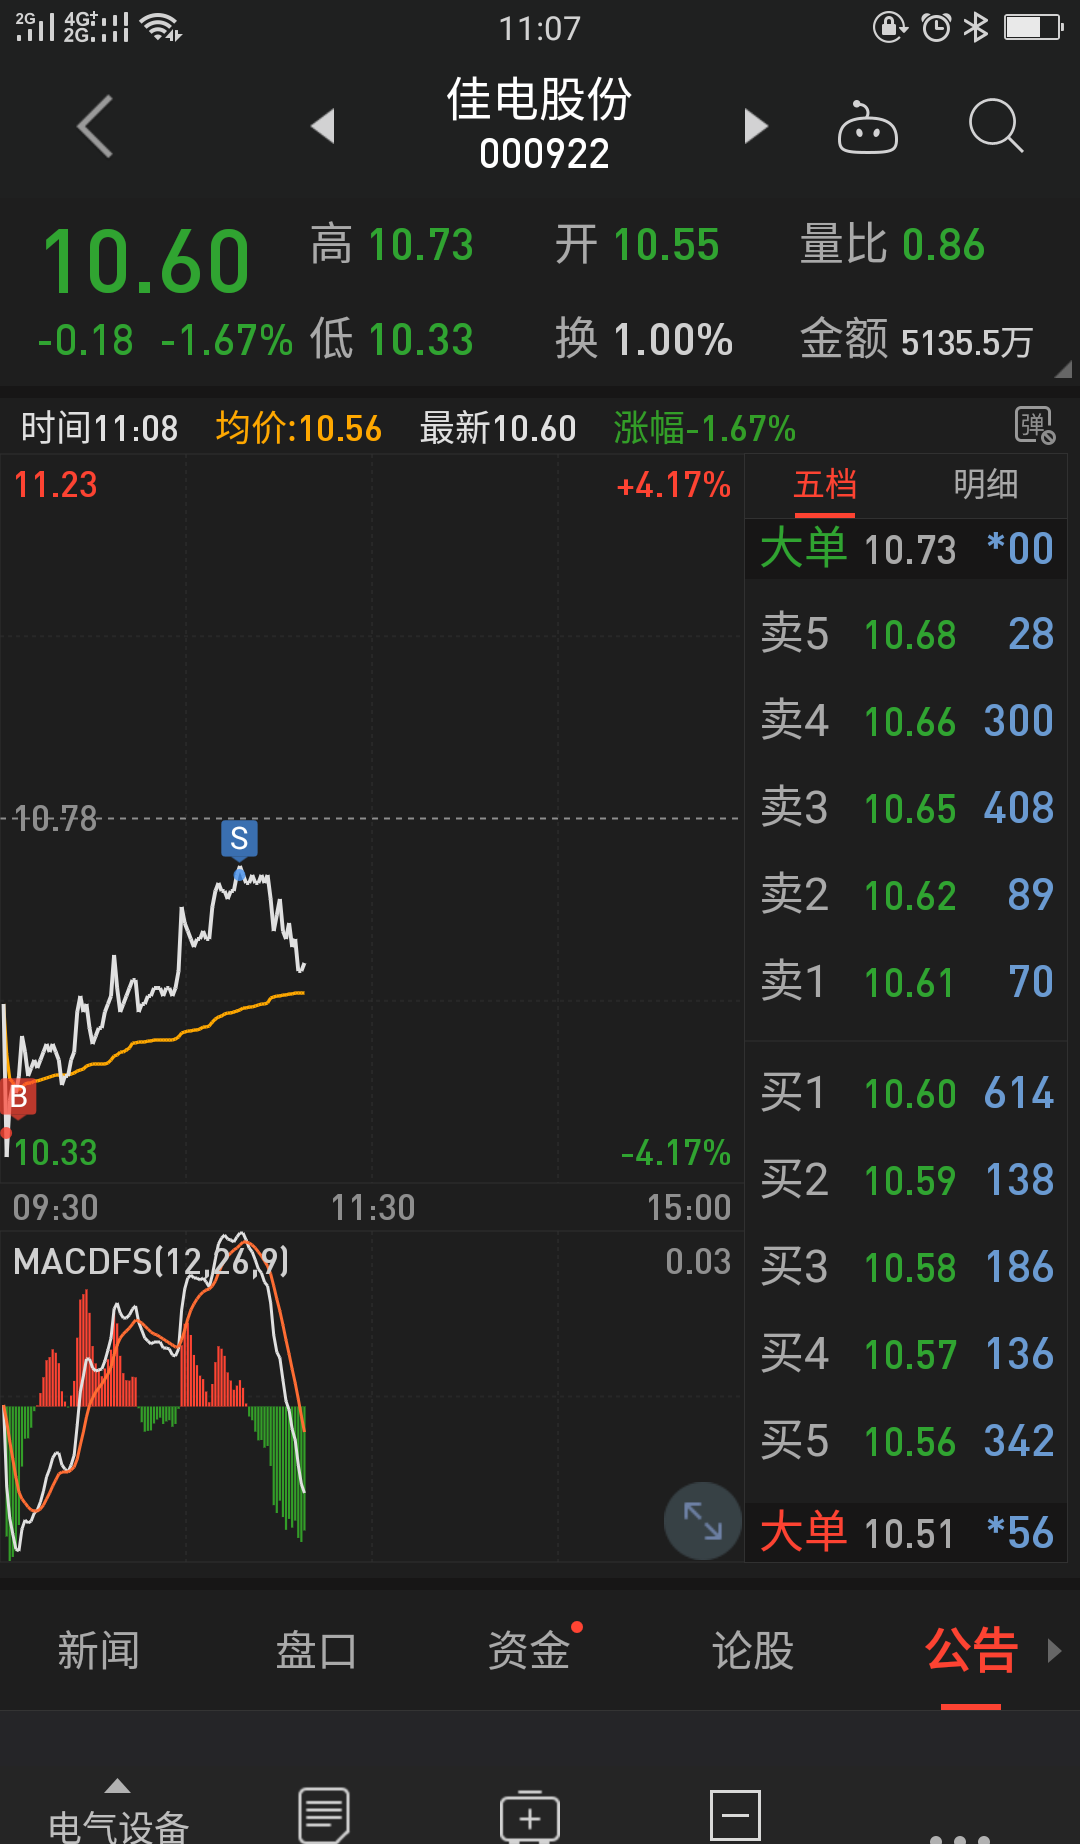Tap the rotation lock status icon

tap(890, 27)
